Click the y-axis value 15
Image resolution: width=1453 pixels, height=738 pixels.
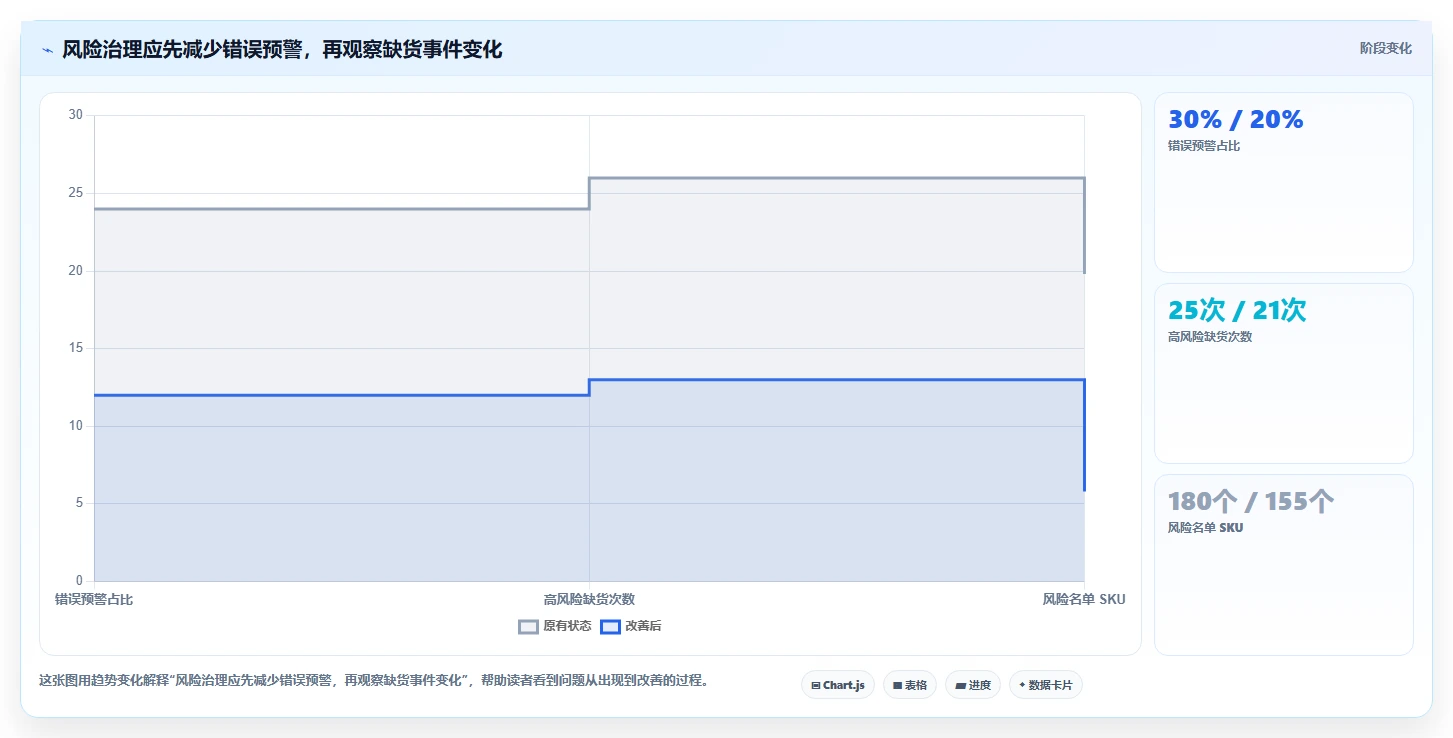click(76, 348)
